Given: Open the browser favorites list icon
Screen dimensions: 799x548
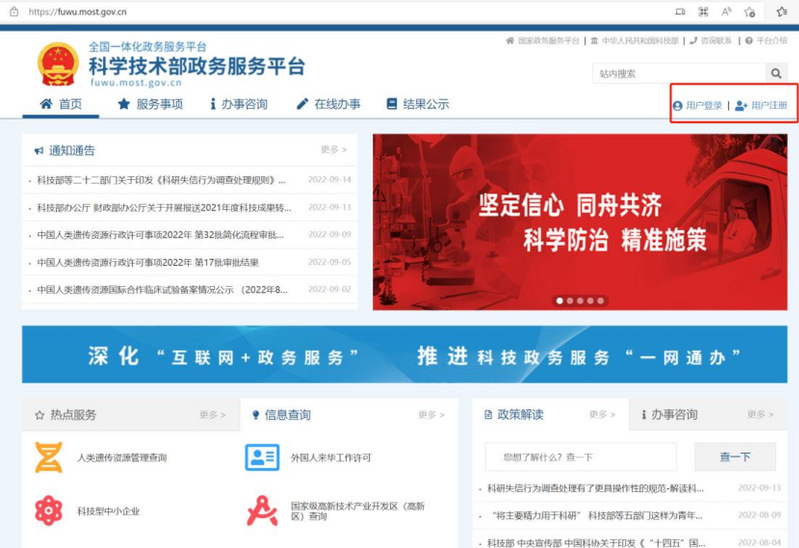Looking at the screenshot, I should tap(782, 11).
